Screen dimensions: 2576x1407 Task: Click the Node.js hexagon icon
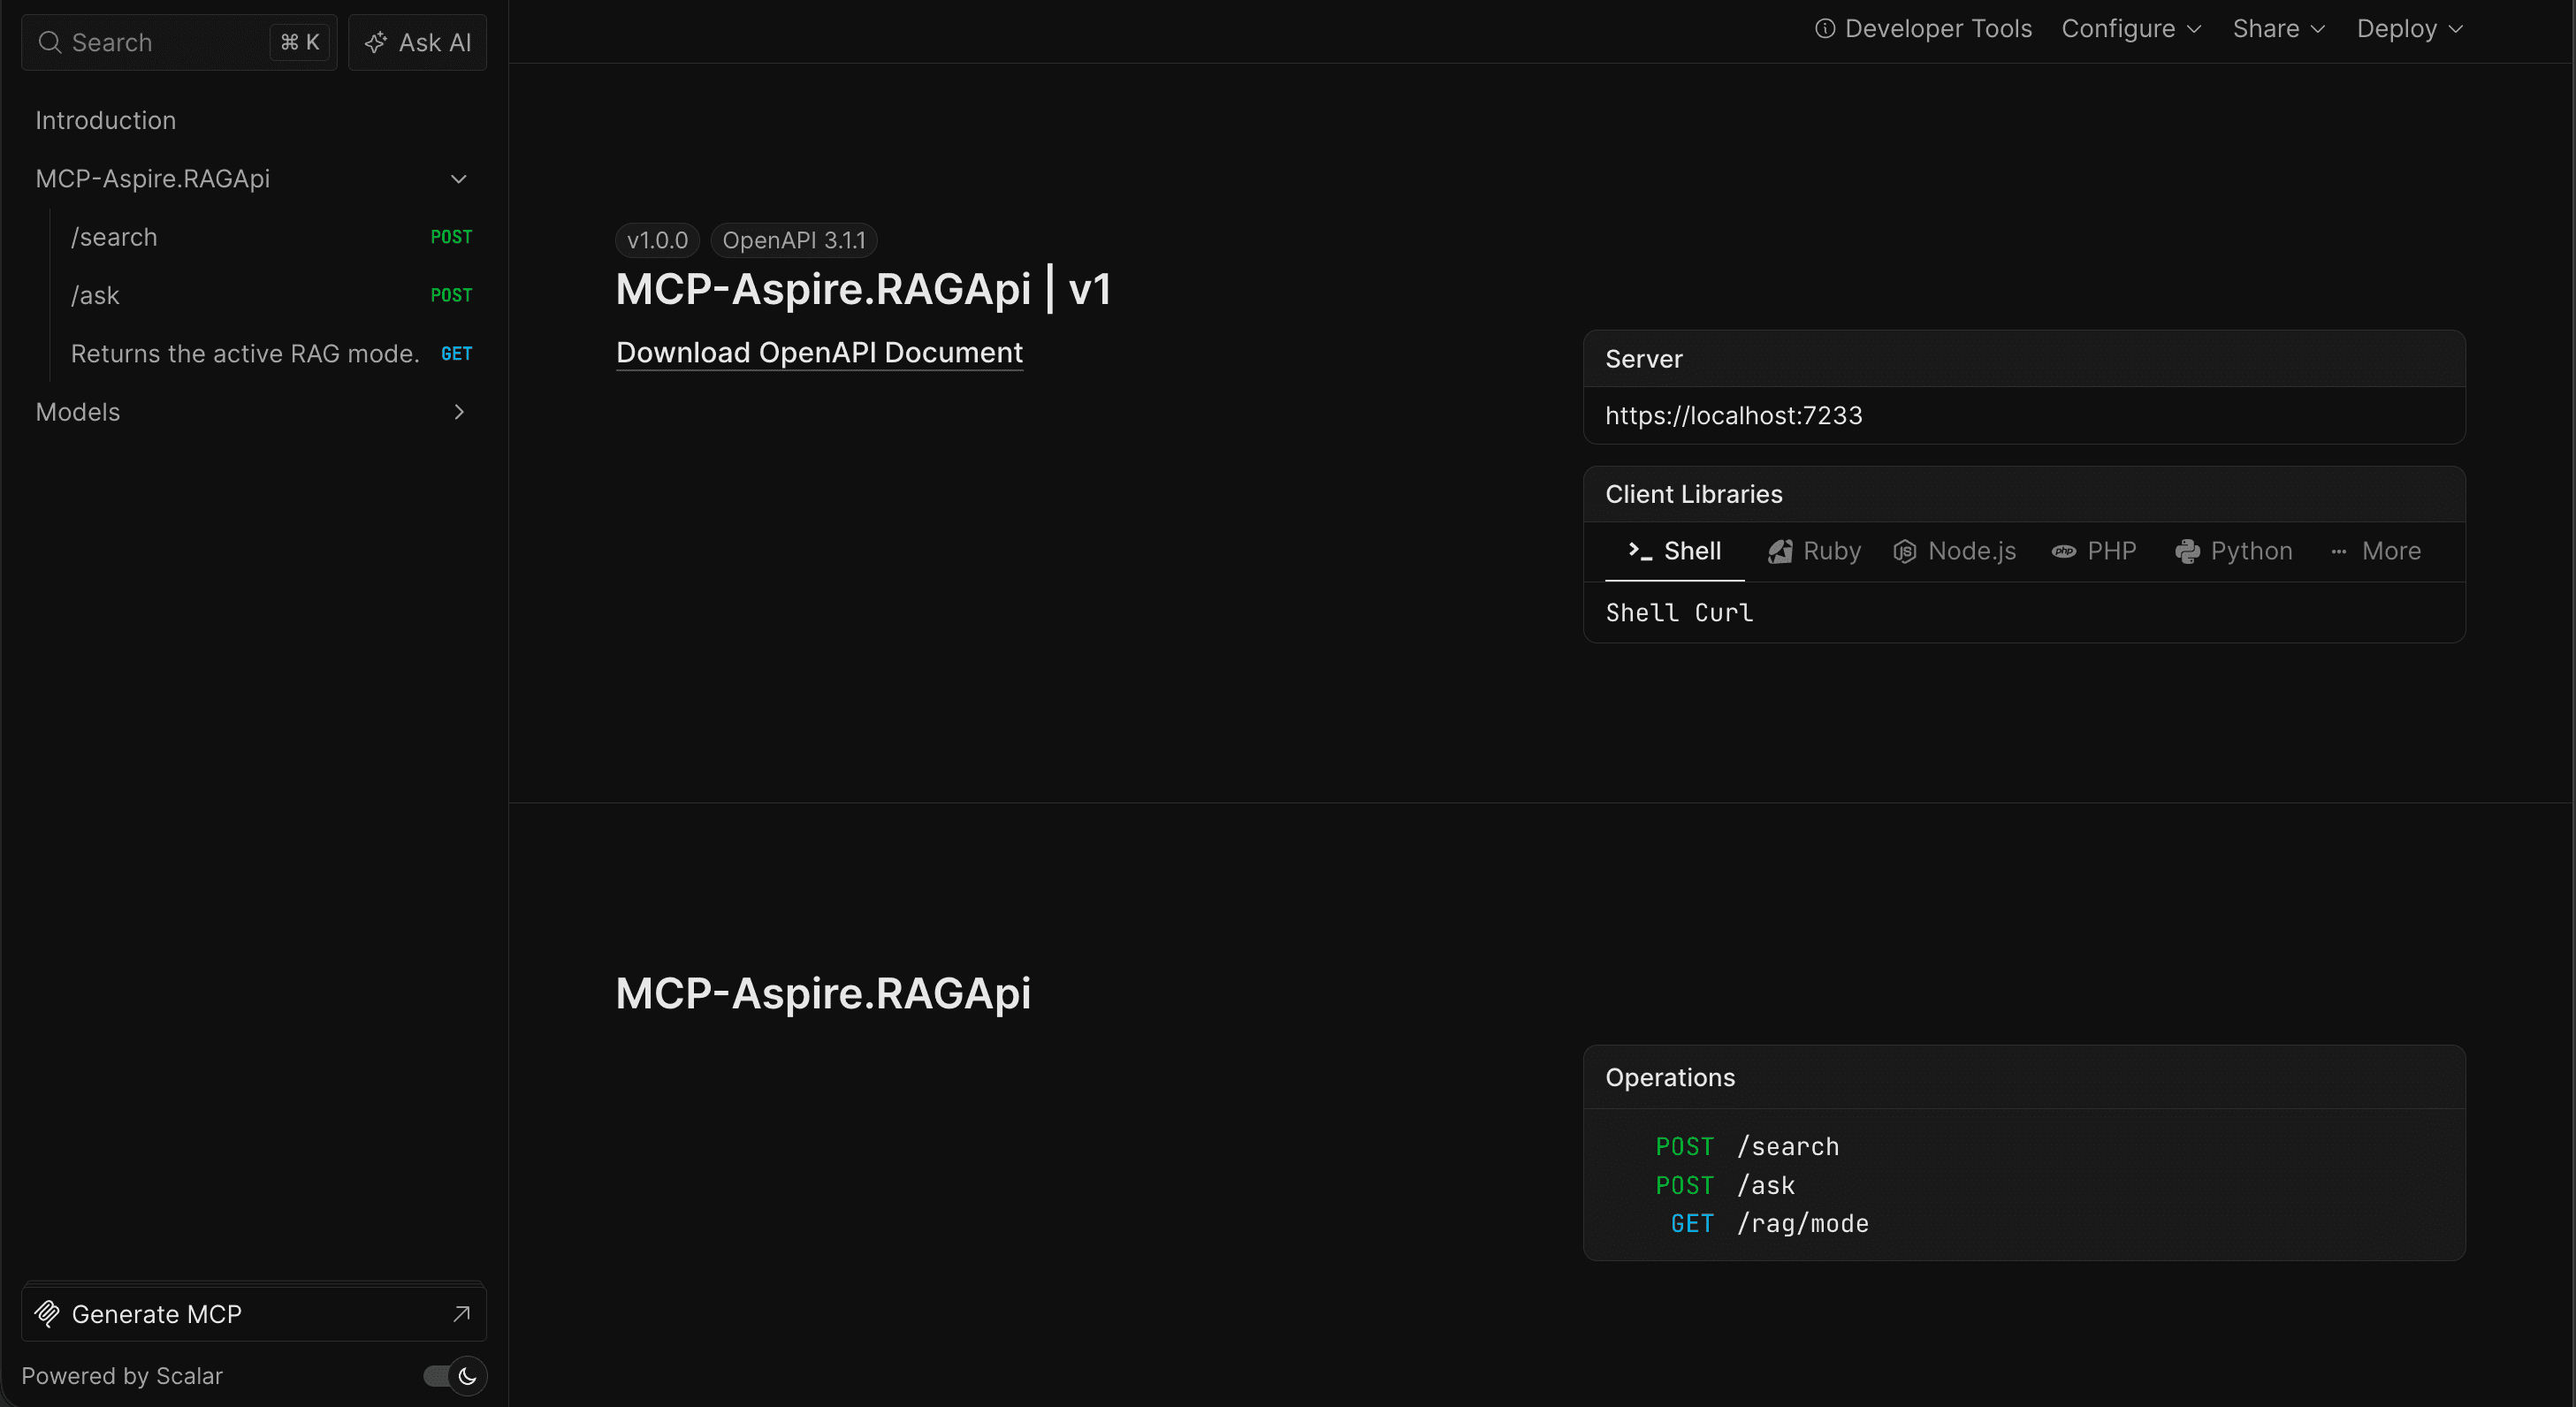(1905, 551)
